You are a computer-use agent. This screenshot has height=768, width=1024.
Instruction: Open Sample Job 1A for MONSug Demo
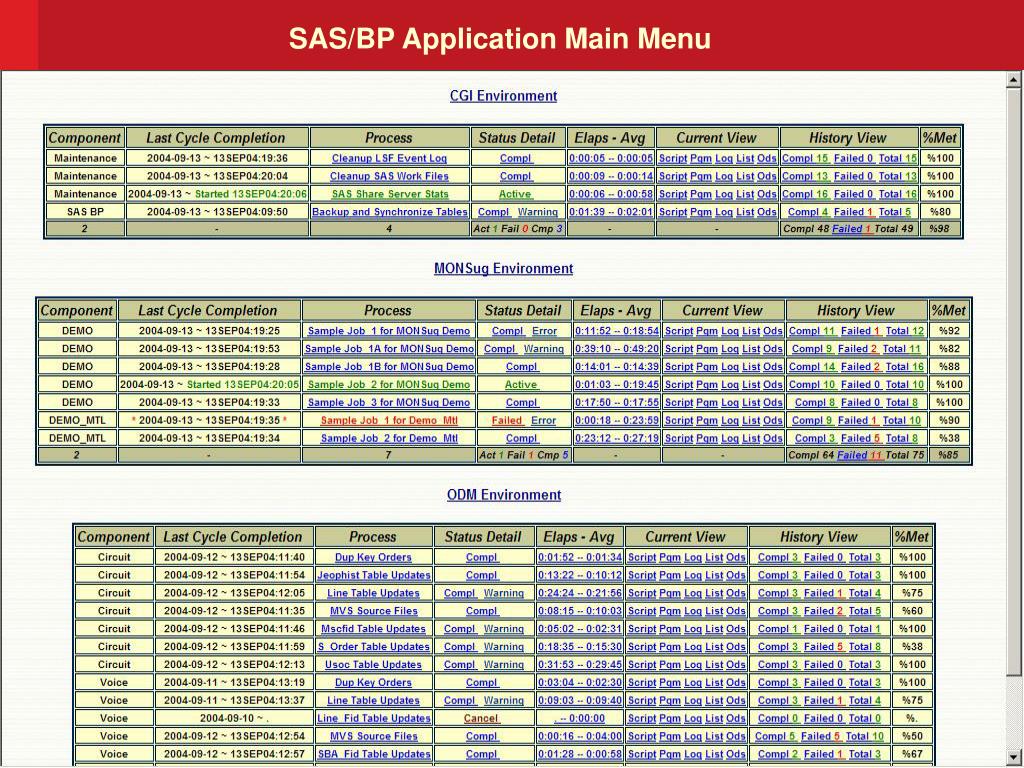point(389,349)
